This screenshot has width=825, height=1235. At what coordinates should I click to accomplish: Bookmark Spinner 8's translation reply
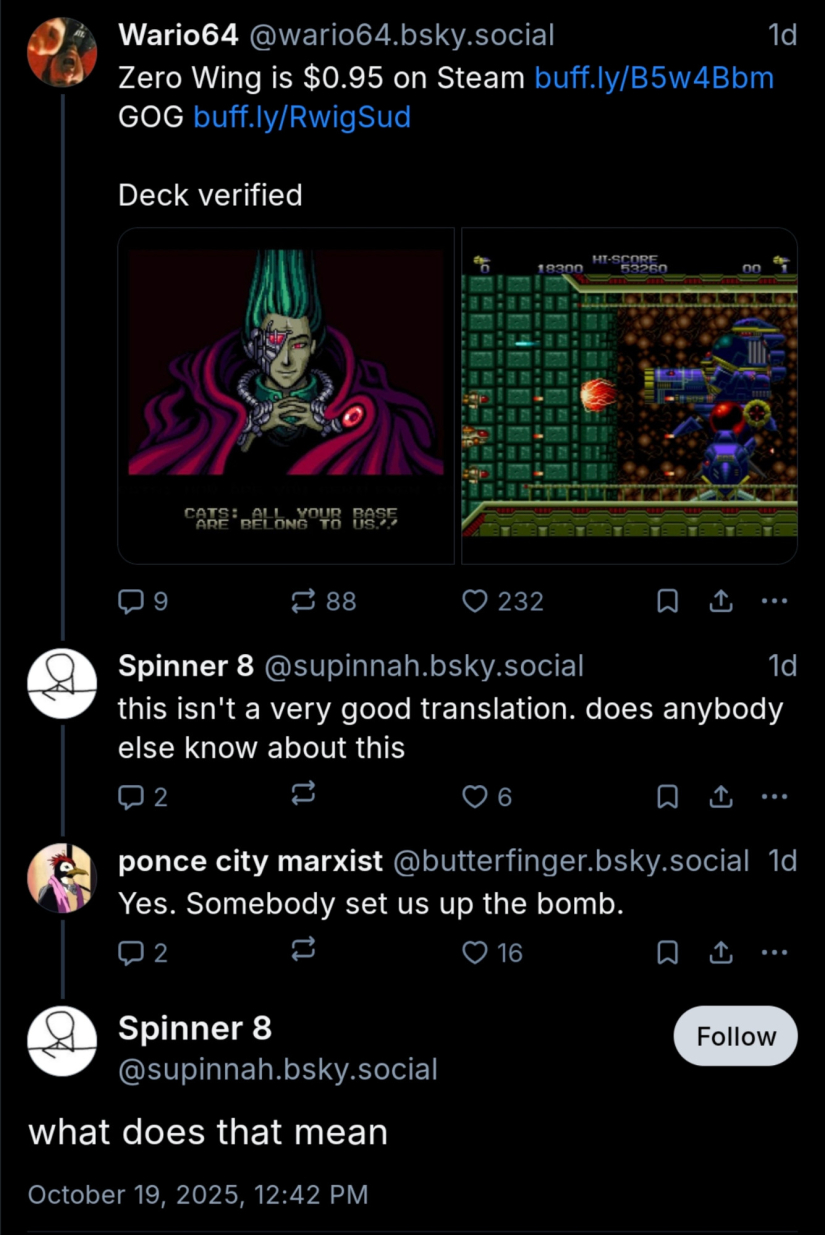pyautogui.click(x=667, y=796)
